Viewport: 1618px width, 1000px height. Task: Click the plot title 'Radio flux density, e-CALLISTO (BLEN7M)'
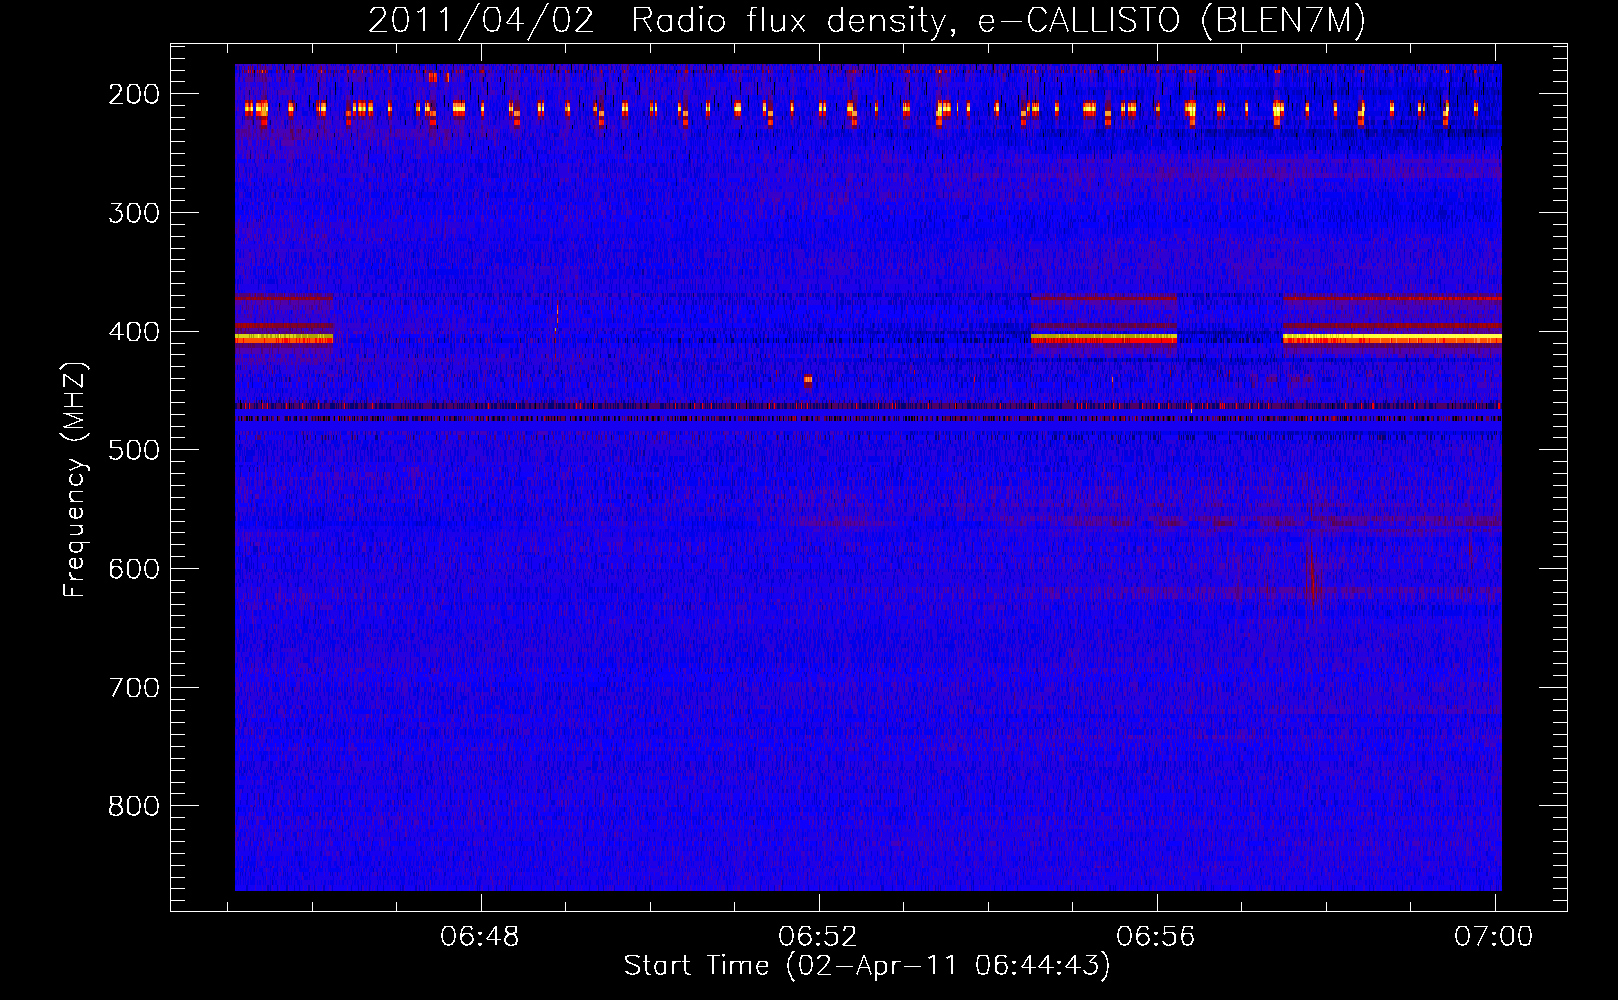998,21
